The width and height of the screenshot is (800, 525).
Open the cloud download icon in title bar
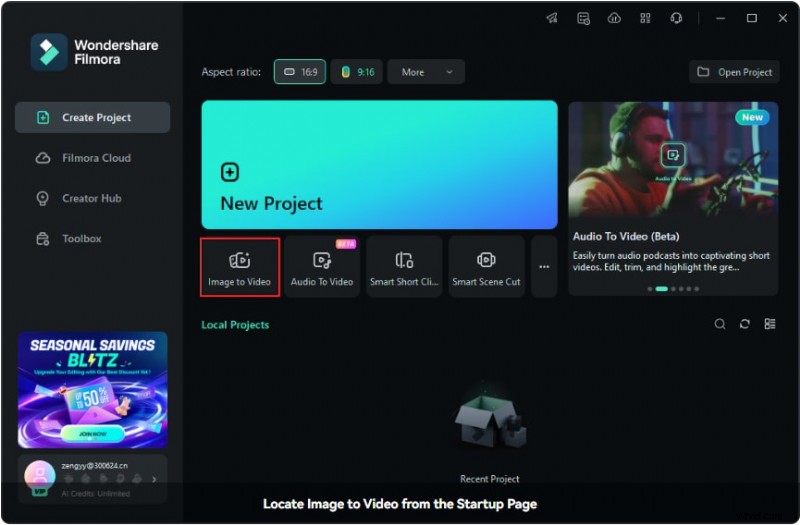point(614,18)
